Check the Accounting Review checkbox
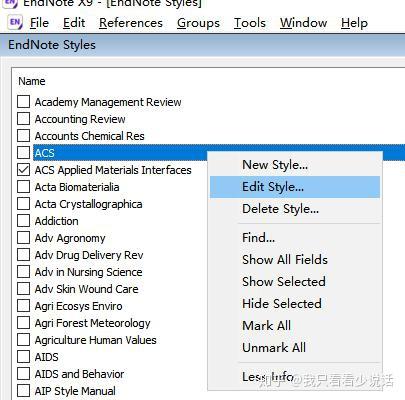Screen dimensions: 405x400 (23, 119)
